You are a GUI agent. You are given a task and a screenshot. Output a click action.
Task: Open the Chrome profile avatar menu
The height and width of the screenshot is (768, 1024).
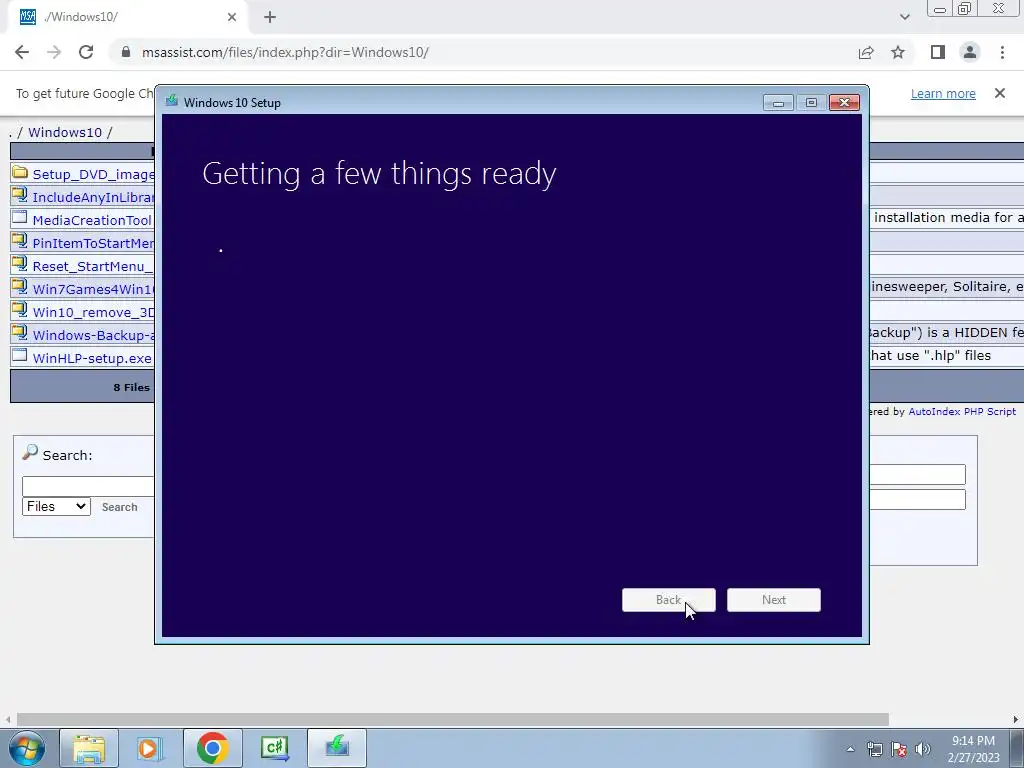coord(970,52)
